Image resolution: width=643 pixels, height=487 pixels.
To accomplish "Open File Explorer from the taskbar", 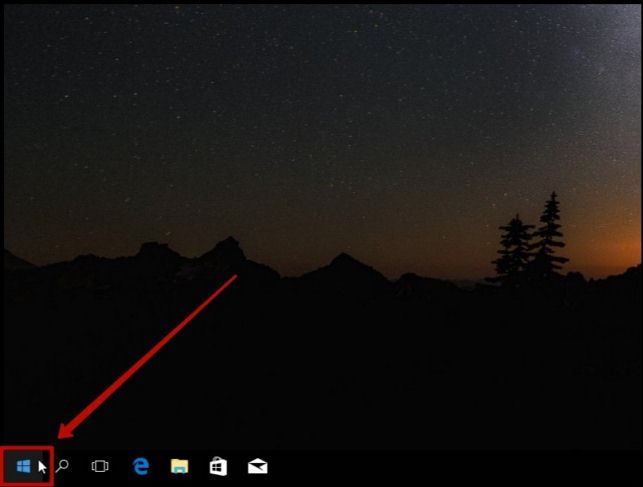I will [179, 466].
